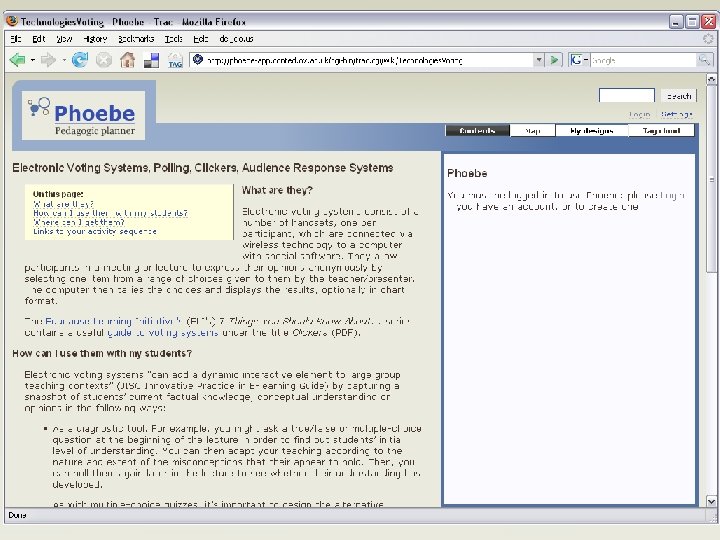720x540 pixels.
Task: Open the History menu
Action: point(95,39)
